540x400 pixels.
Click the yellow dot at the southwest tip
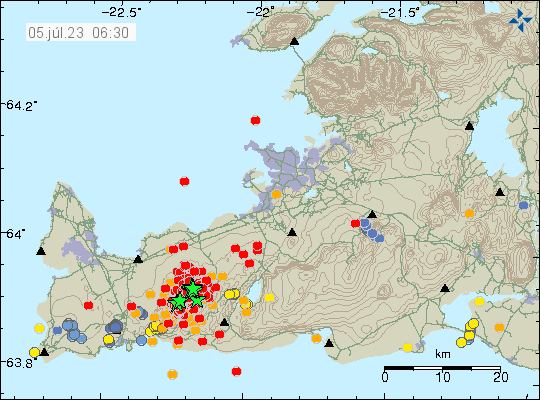34,352
